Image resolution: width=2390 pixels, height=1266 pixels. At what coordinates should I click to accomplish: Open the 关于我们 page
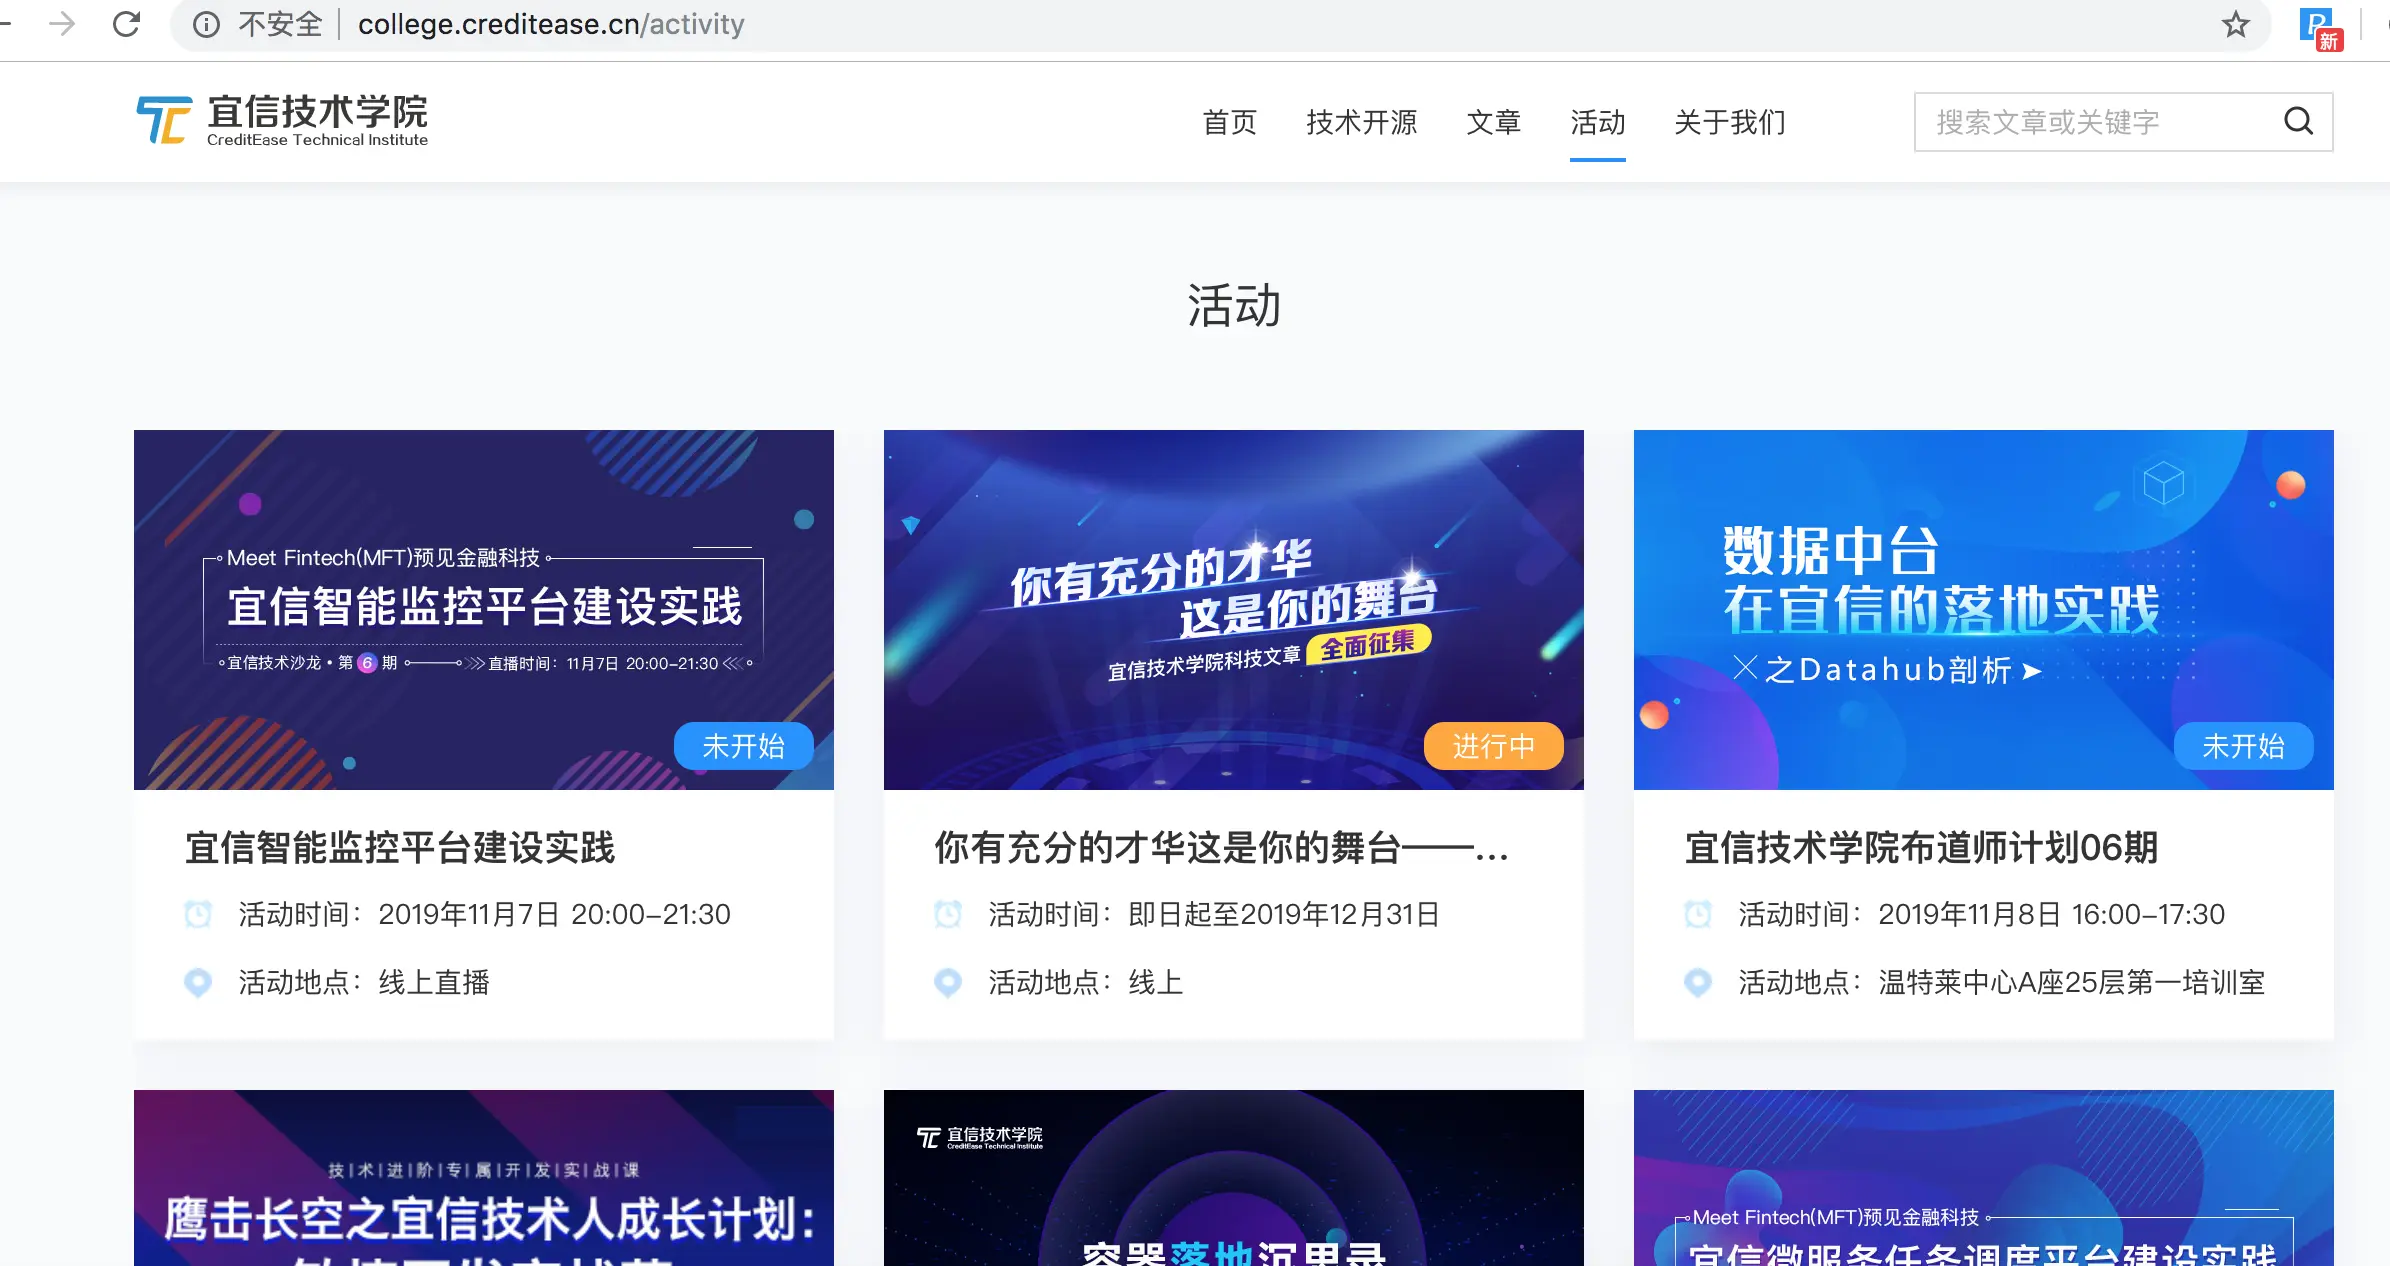click(x=1729, y=122)
